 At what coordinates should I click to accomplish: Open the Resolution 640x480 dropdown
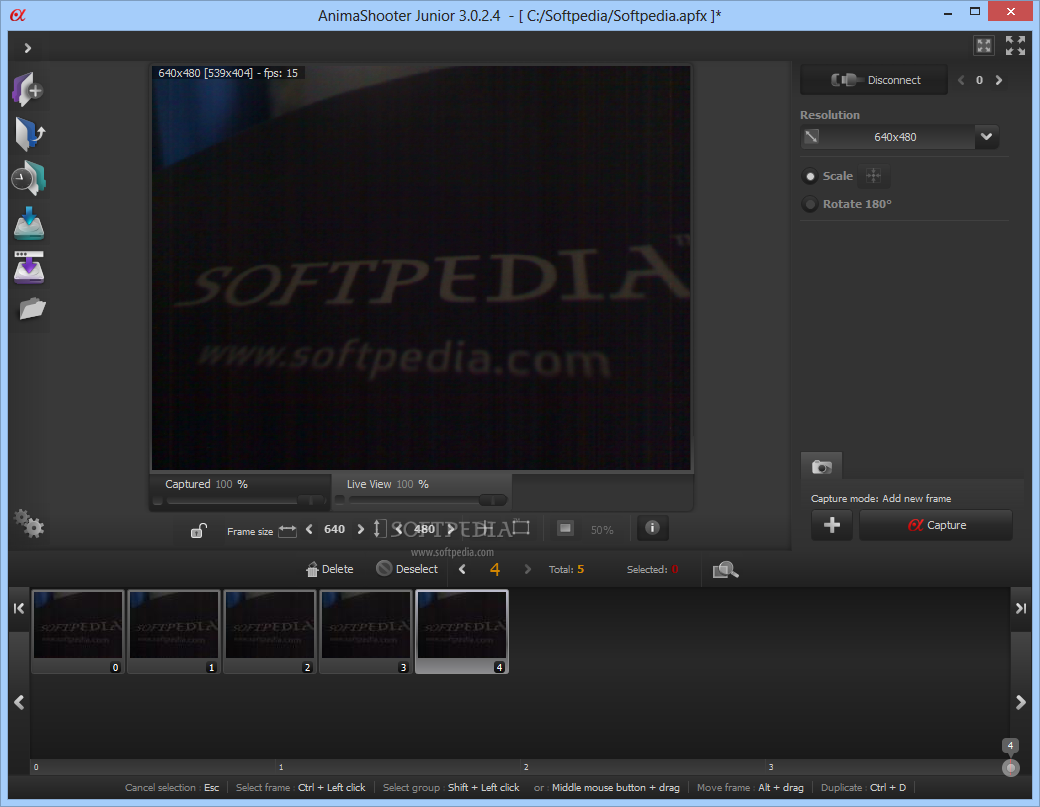(986, 137)
